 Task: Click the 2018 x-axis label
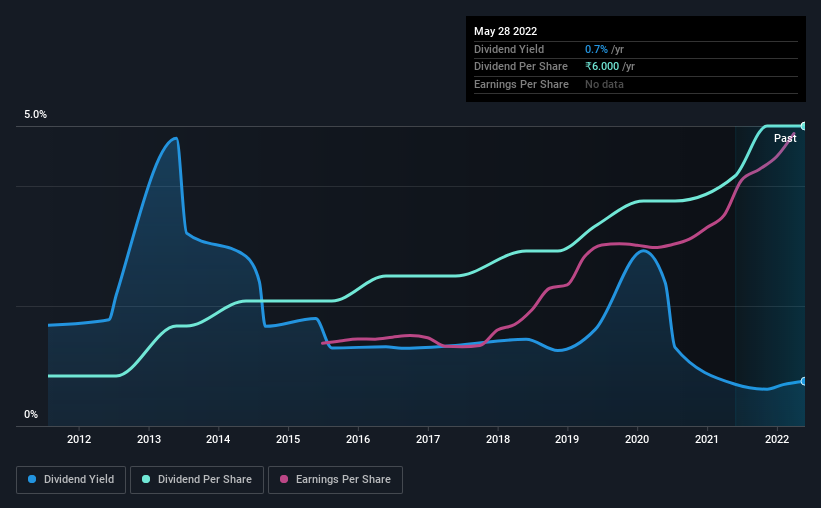[498, 439]
